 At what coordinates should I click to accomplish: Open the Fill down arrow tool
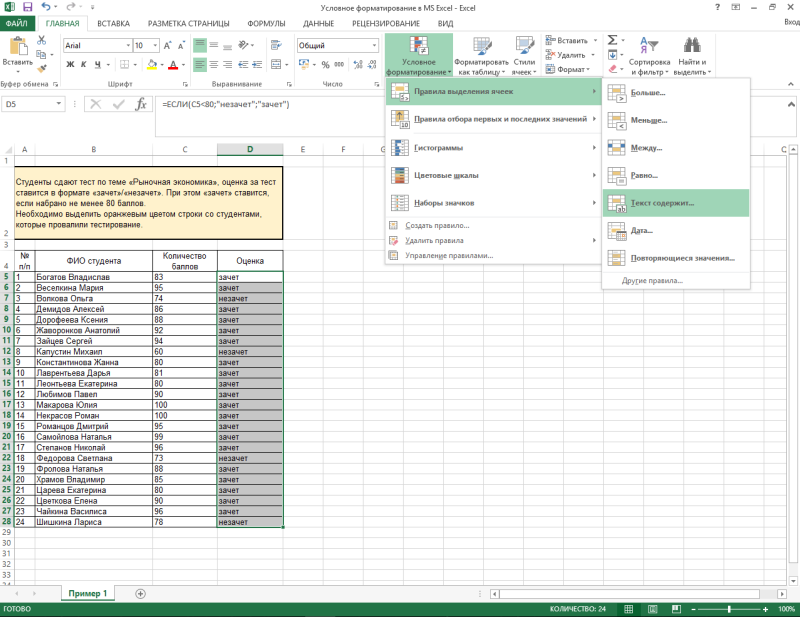pos(613,55)
